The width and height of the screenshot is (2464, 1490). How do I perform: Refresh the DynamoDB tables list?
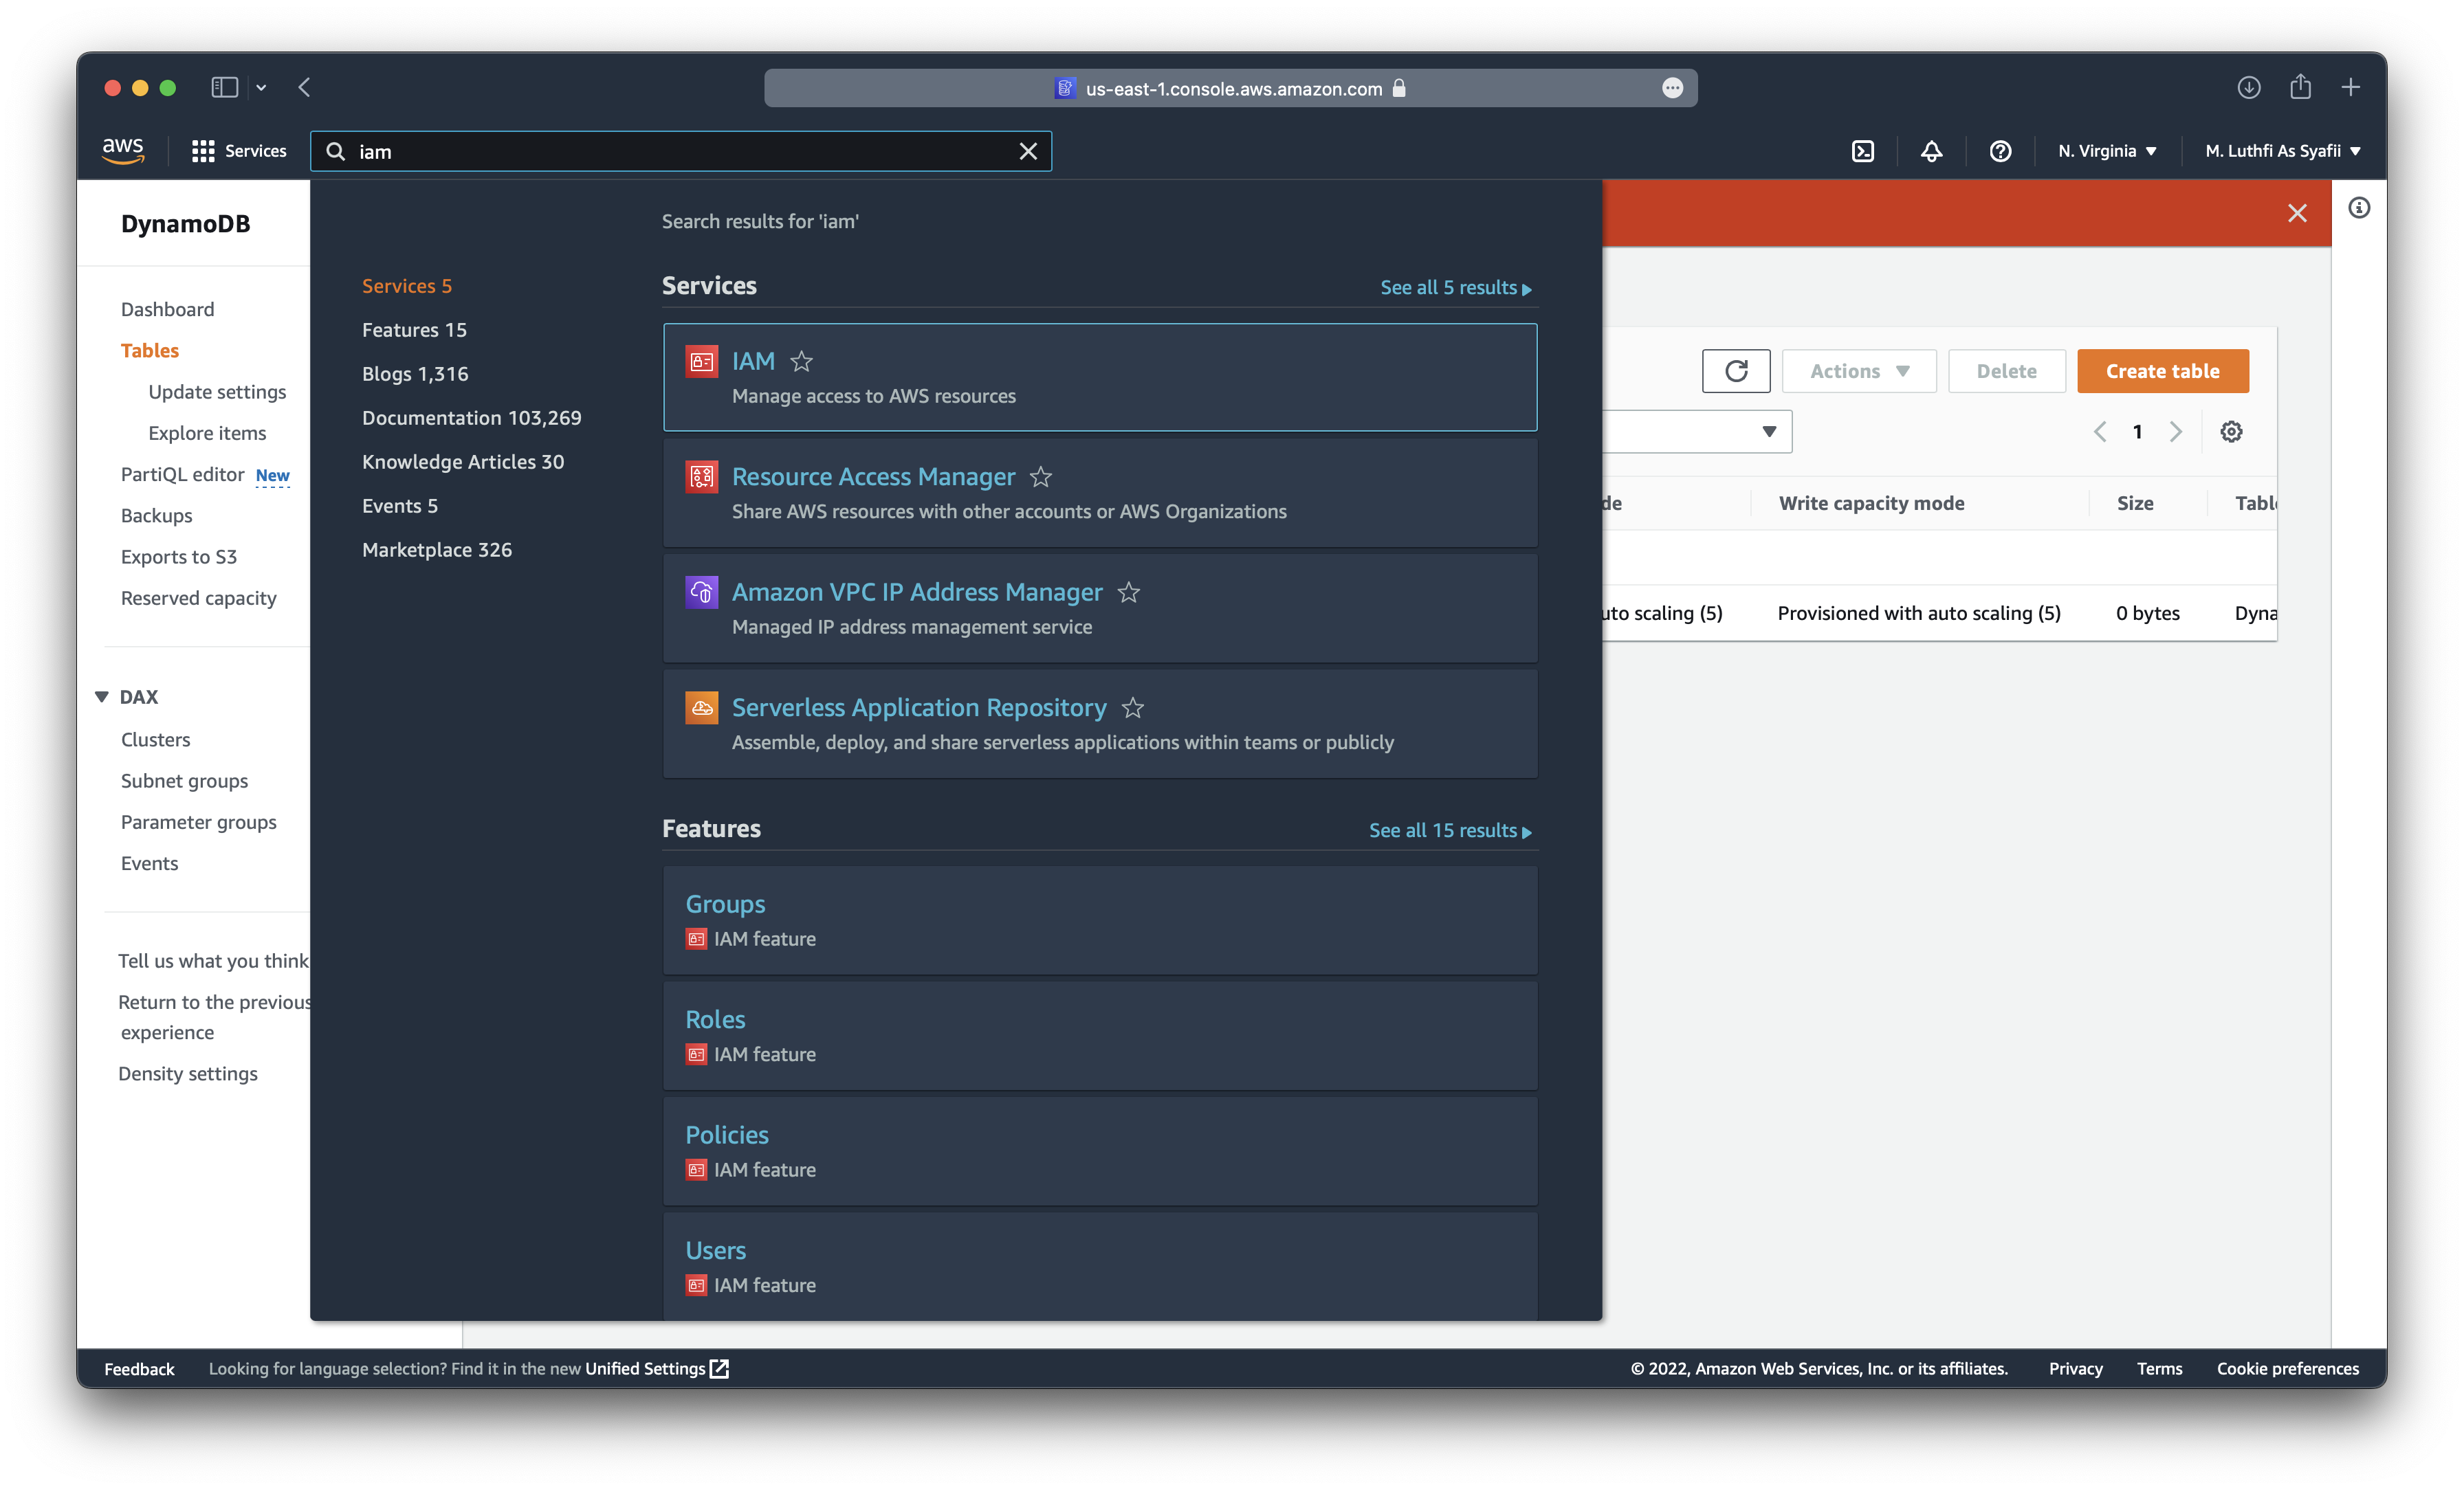click(x=1736, y=371)
